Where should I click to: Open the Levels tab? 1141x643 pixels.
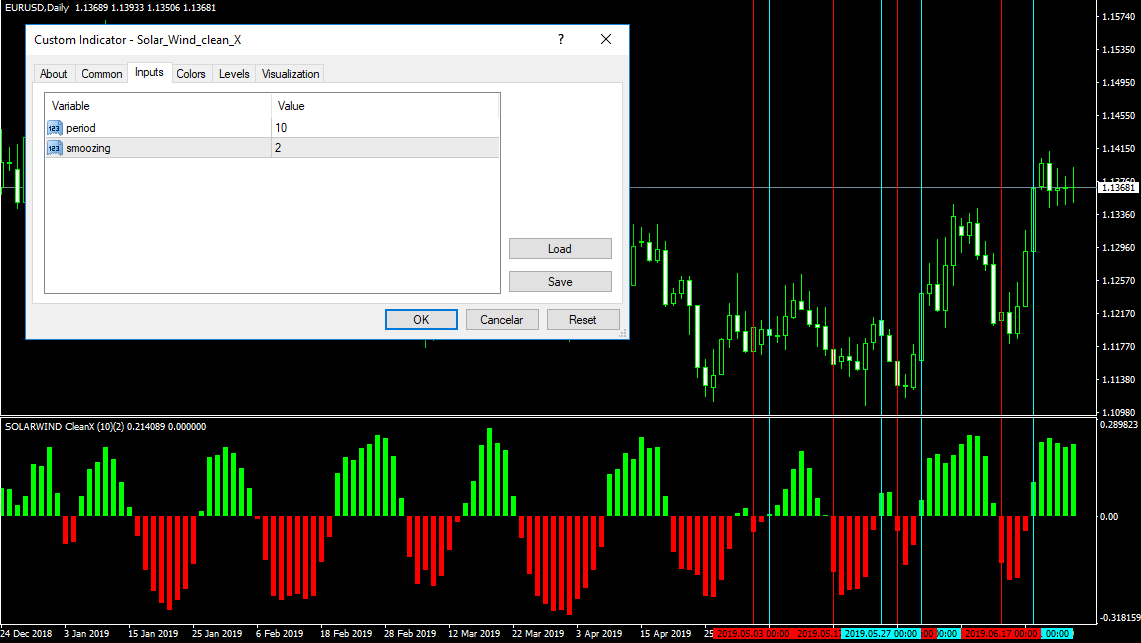234,73
